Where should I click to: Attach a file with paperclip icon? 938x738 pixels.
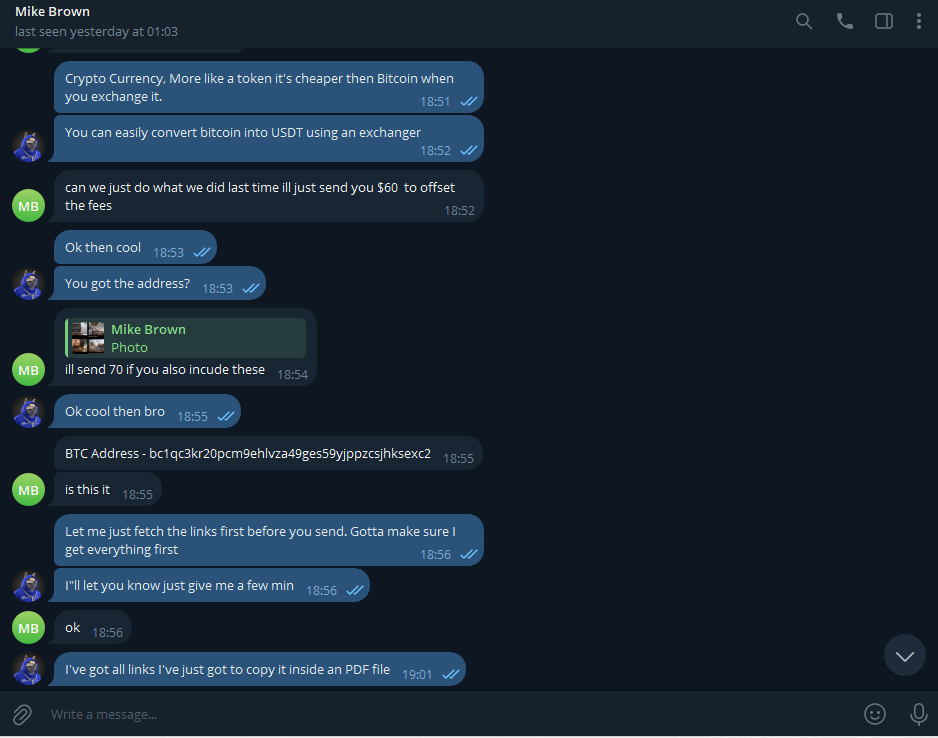click(22, 714)
